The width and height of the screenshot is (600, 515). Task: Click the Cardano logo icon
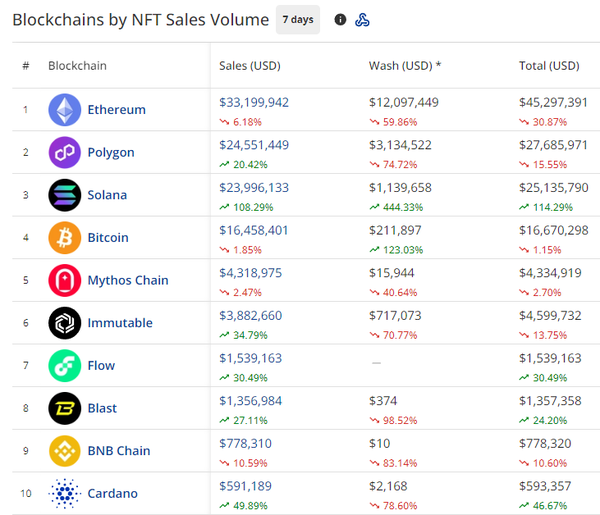tap(65, 493)
